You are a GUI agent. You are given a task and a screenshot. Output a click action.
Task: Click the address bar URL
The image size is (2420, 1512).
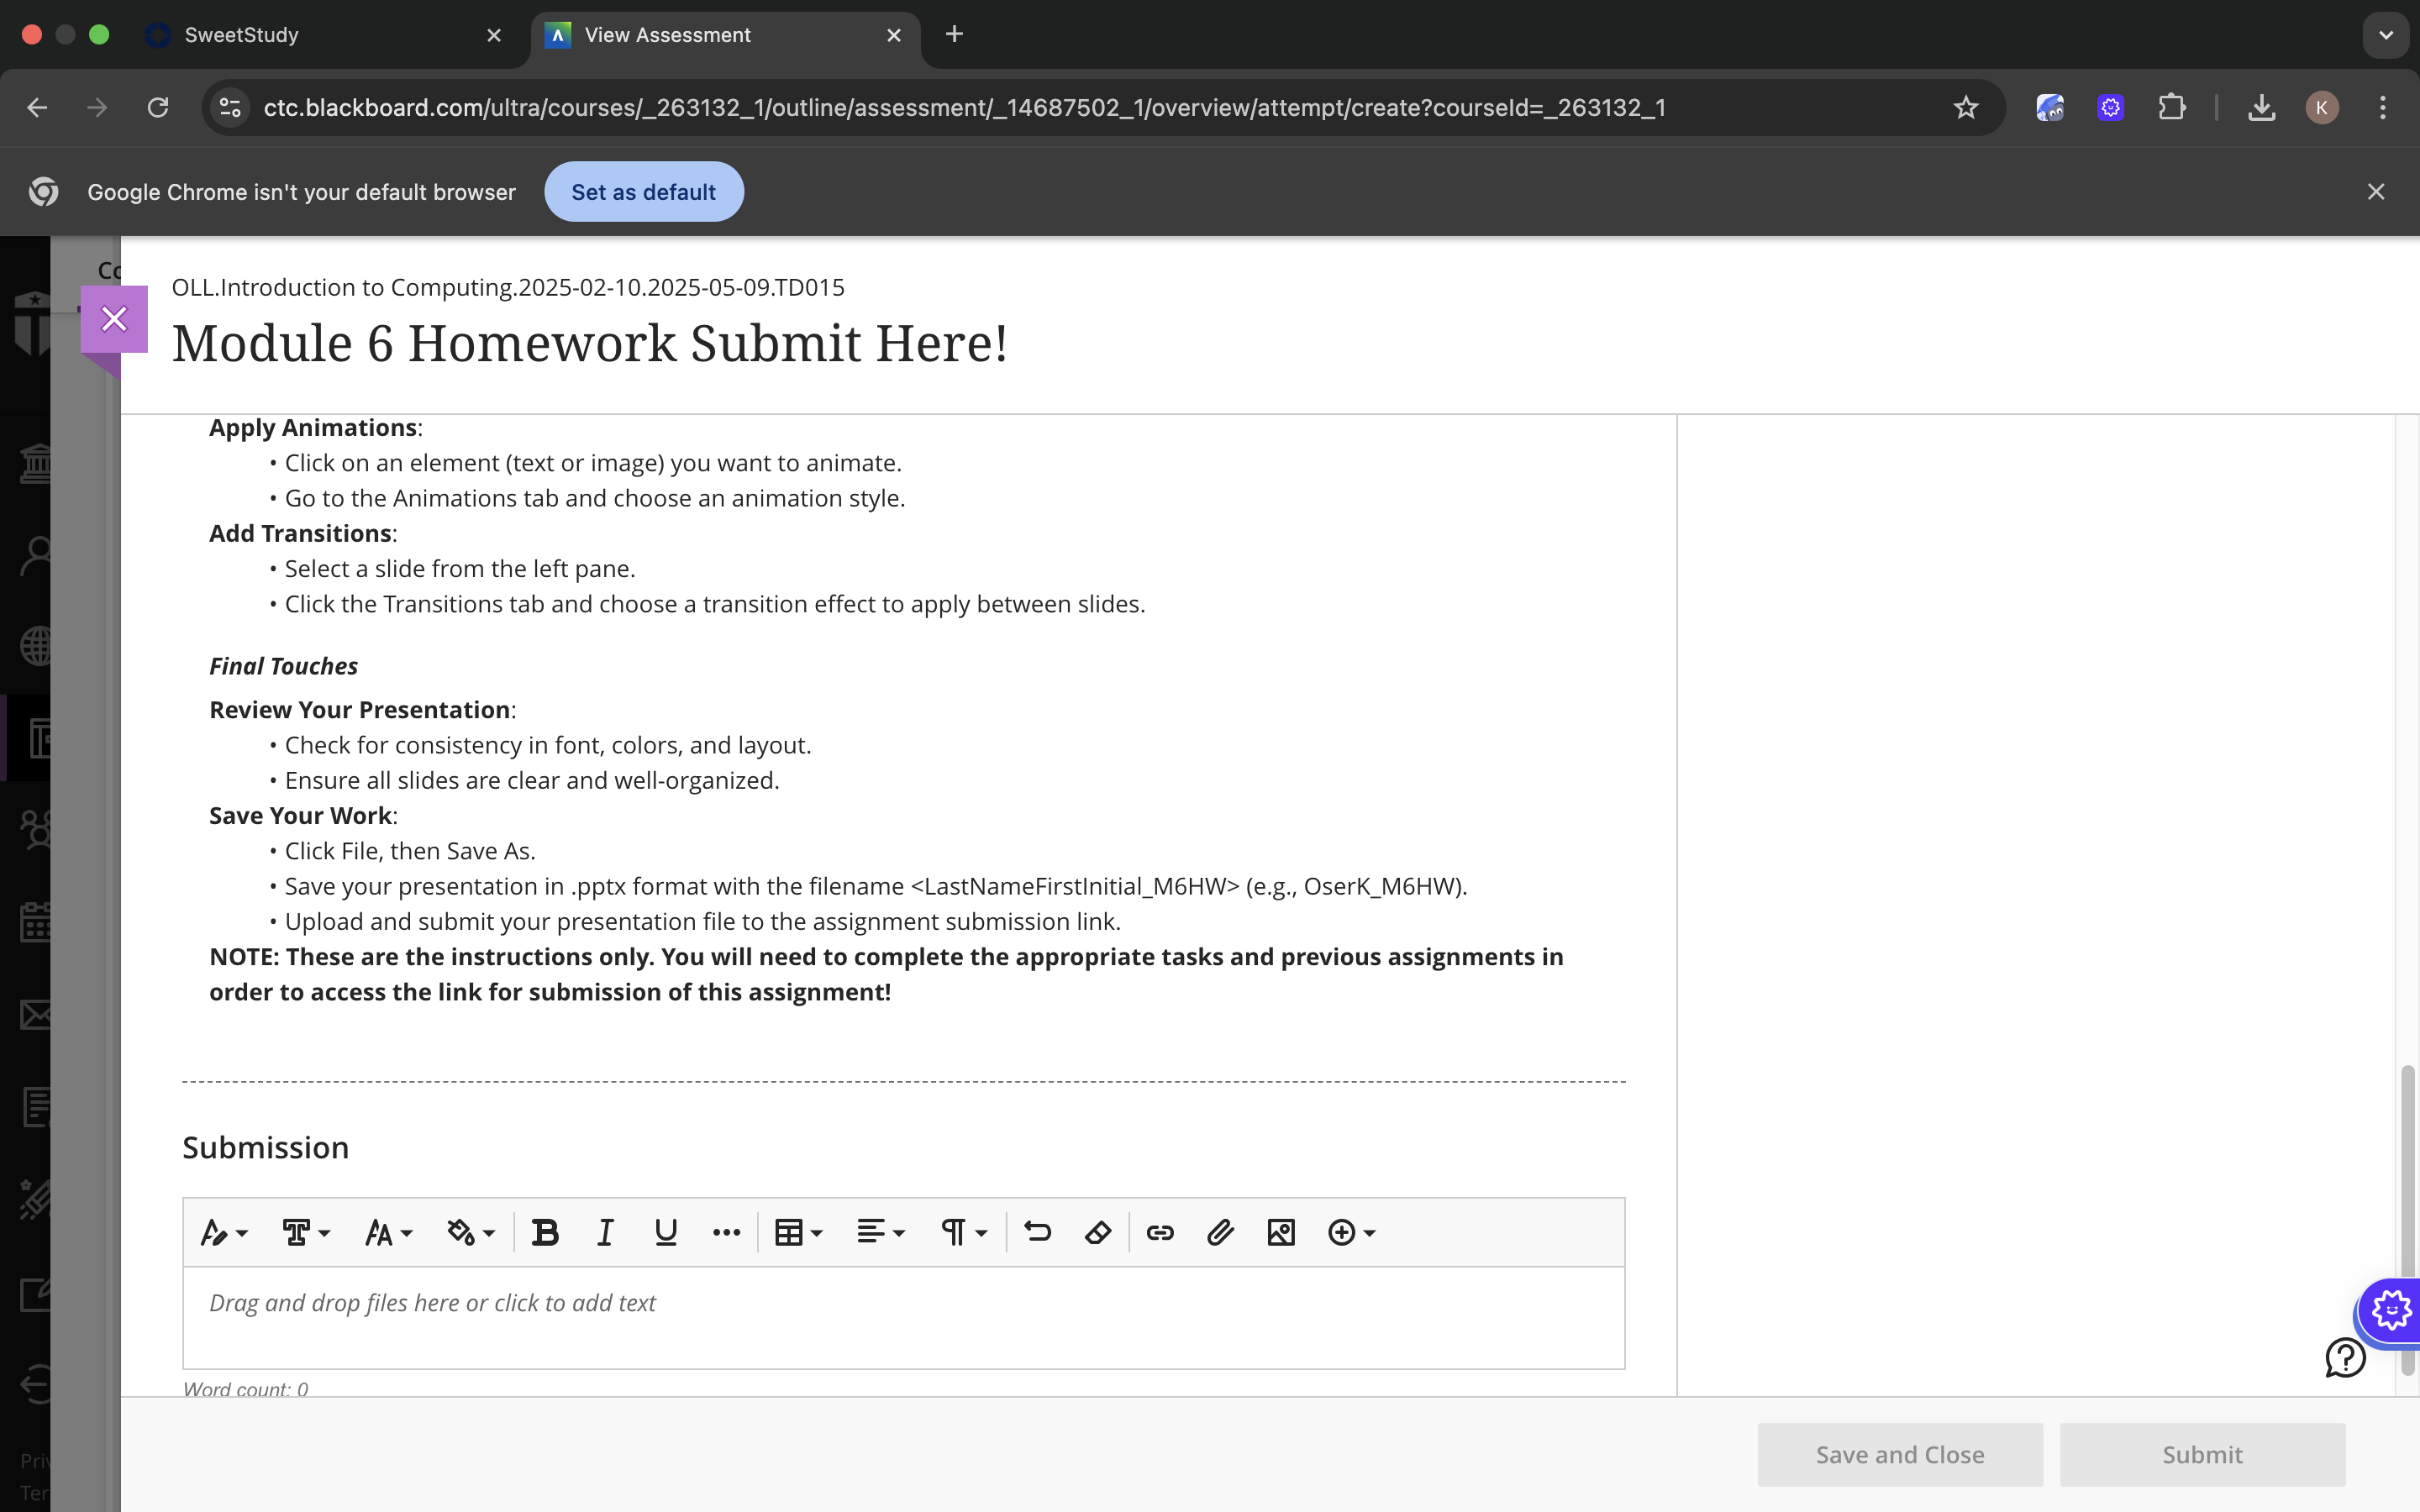point(964,107)
